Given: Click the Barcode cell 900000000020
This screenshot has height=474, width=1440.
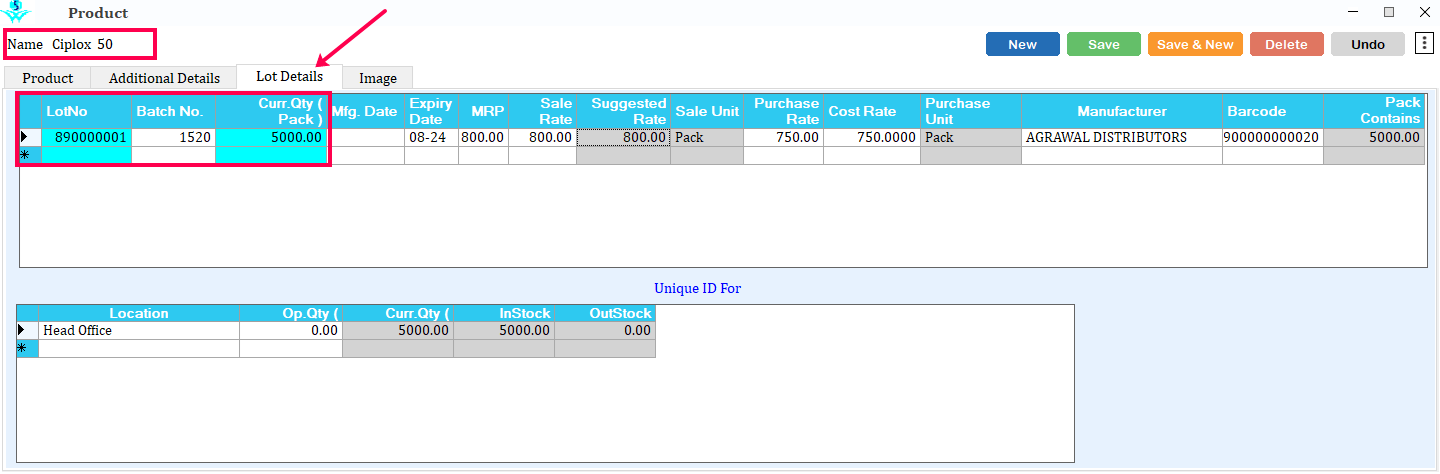Looking at the screenshot, I should point(1273,137).
